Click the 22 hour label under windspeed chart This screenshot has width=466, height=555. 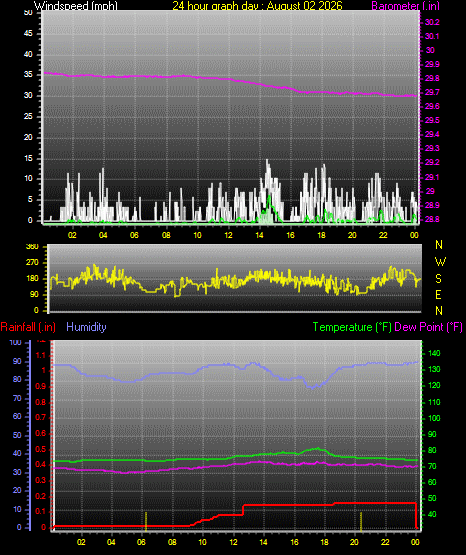[383, 235]
